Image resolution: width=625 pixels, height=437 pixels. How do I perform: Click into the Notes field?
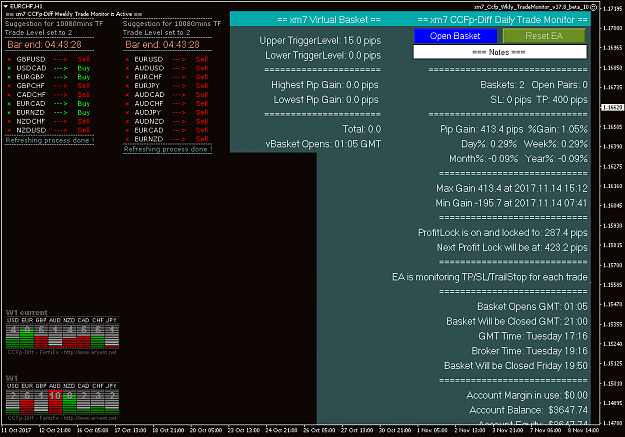[x=500, y=52]
